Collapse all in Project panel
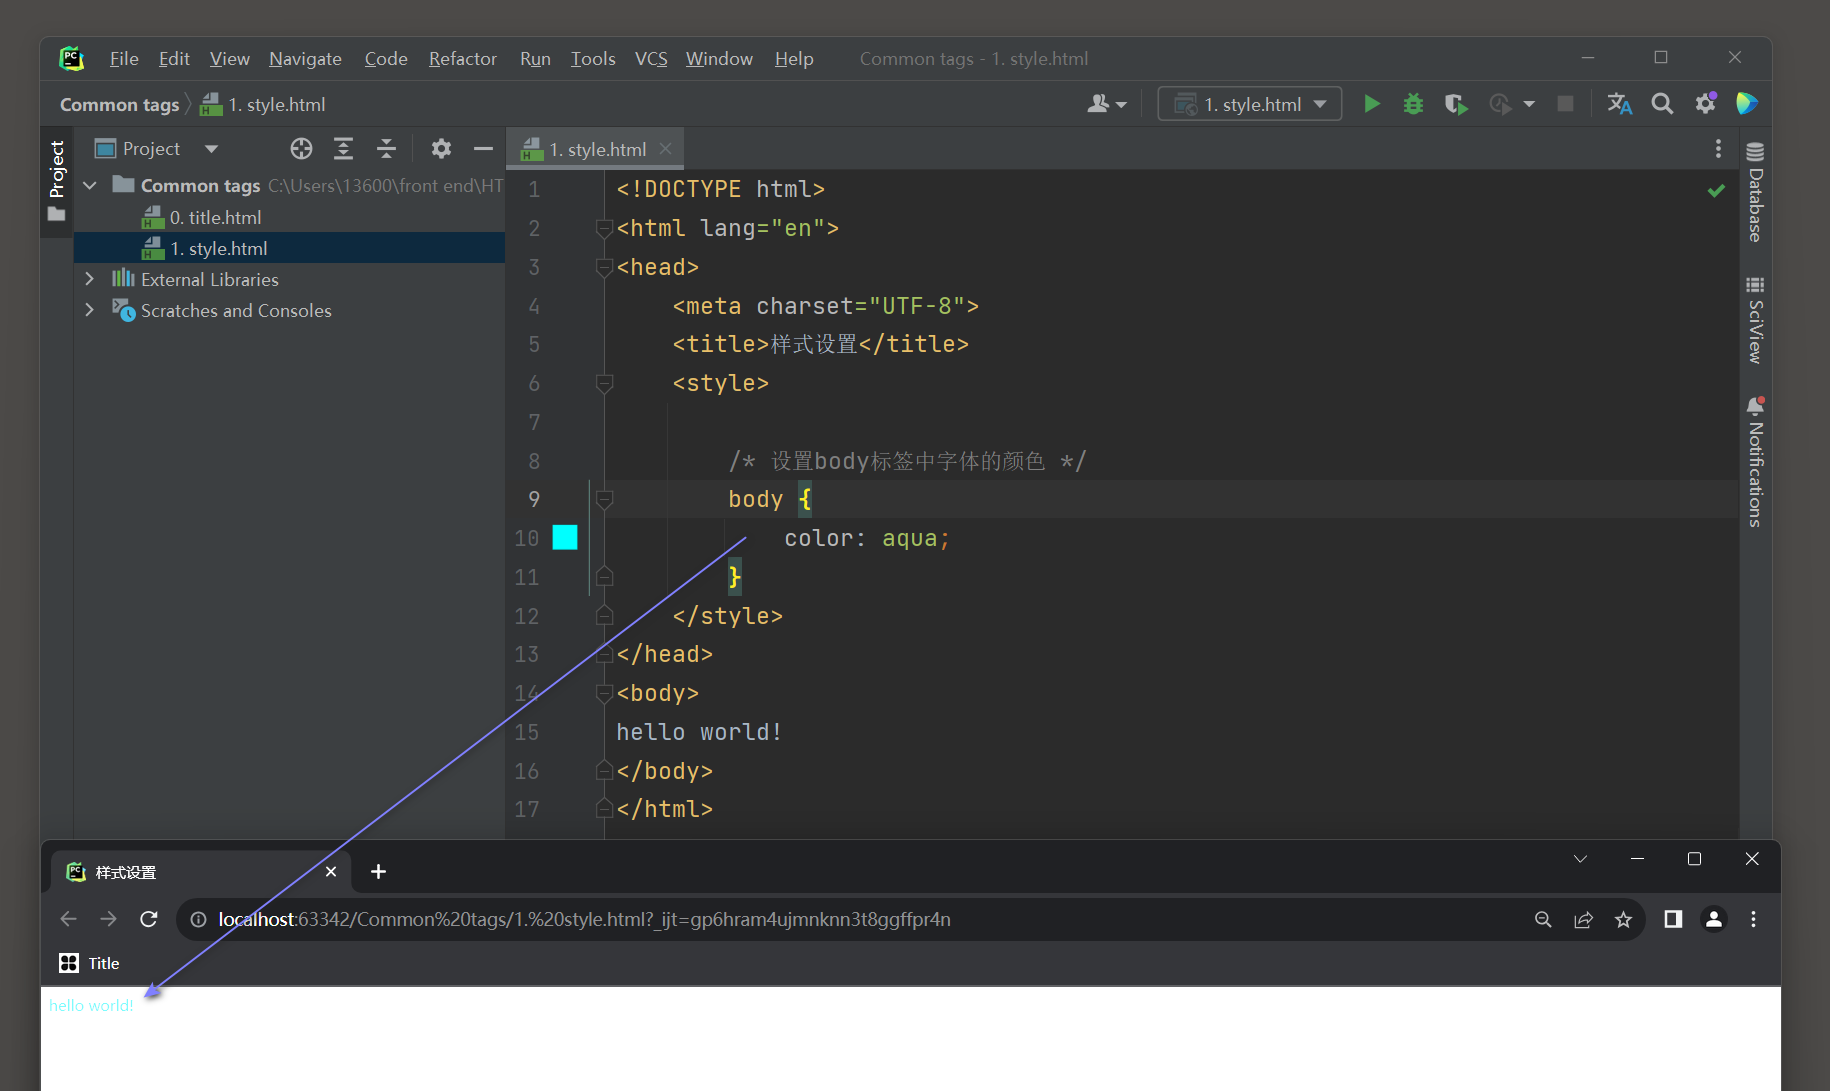This screenshot has width=1830, height=1091. click(x=386, y=149)
